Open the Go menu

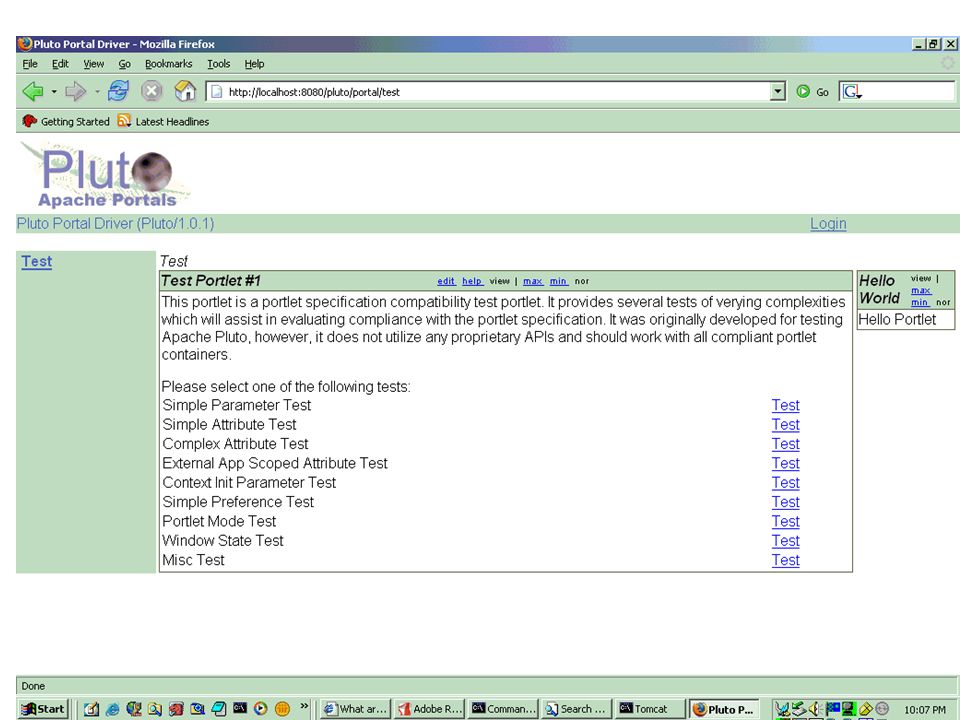125,64
